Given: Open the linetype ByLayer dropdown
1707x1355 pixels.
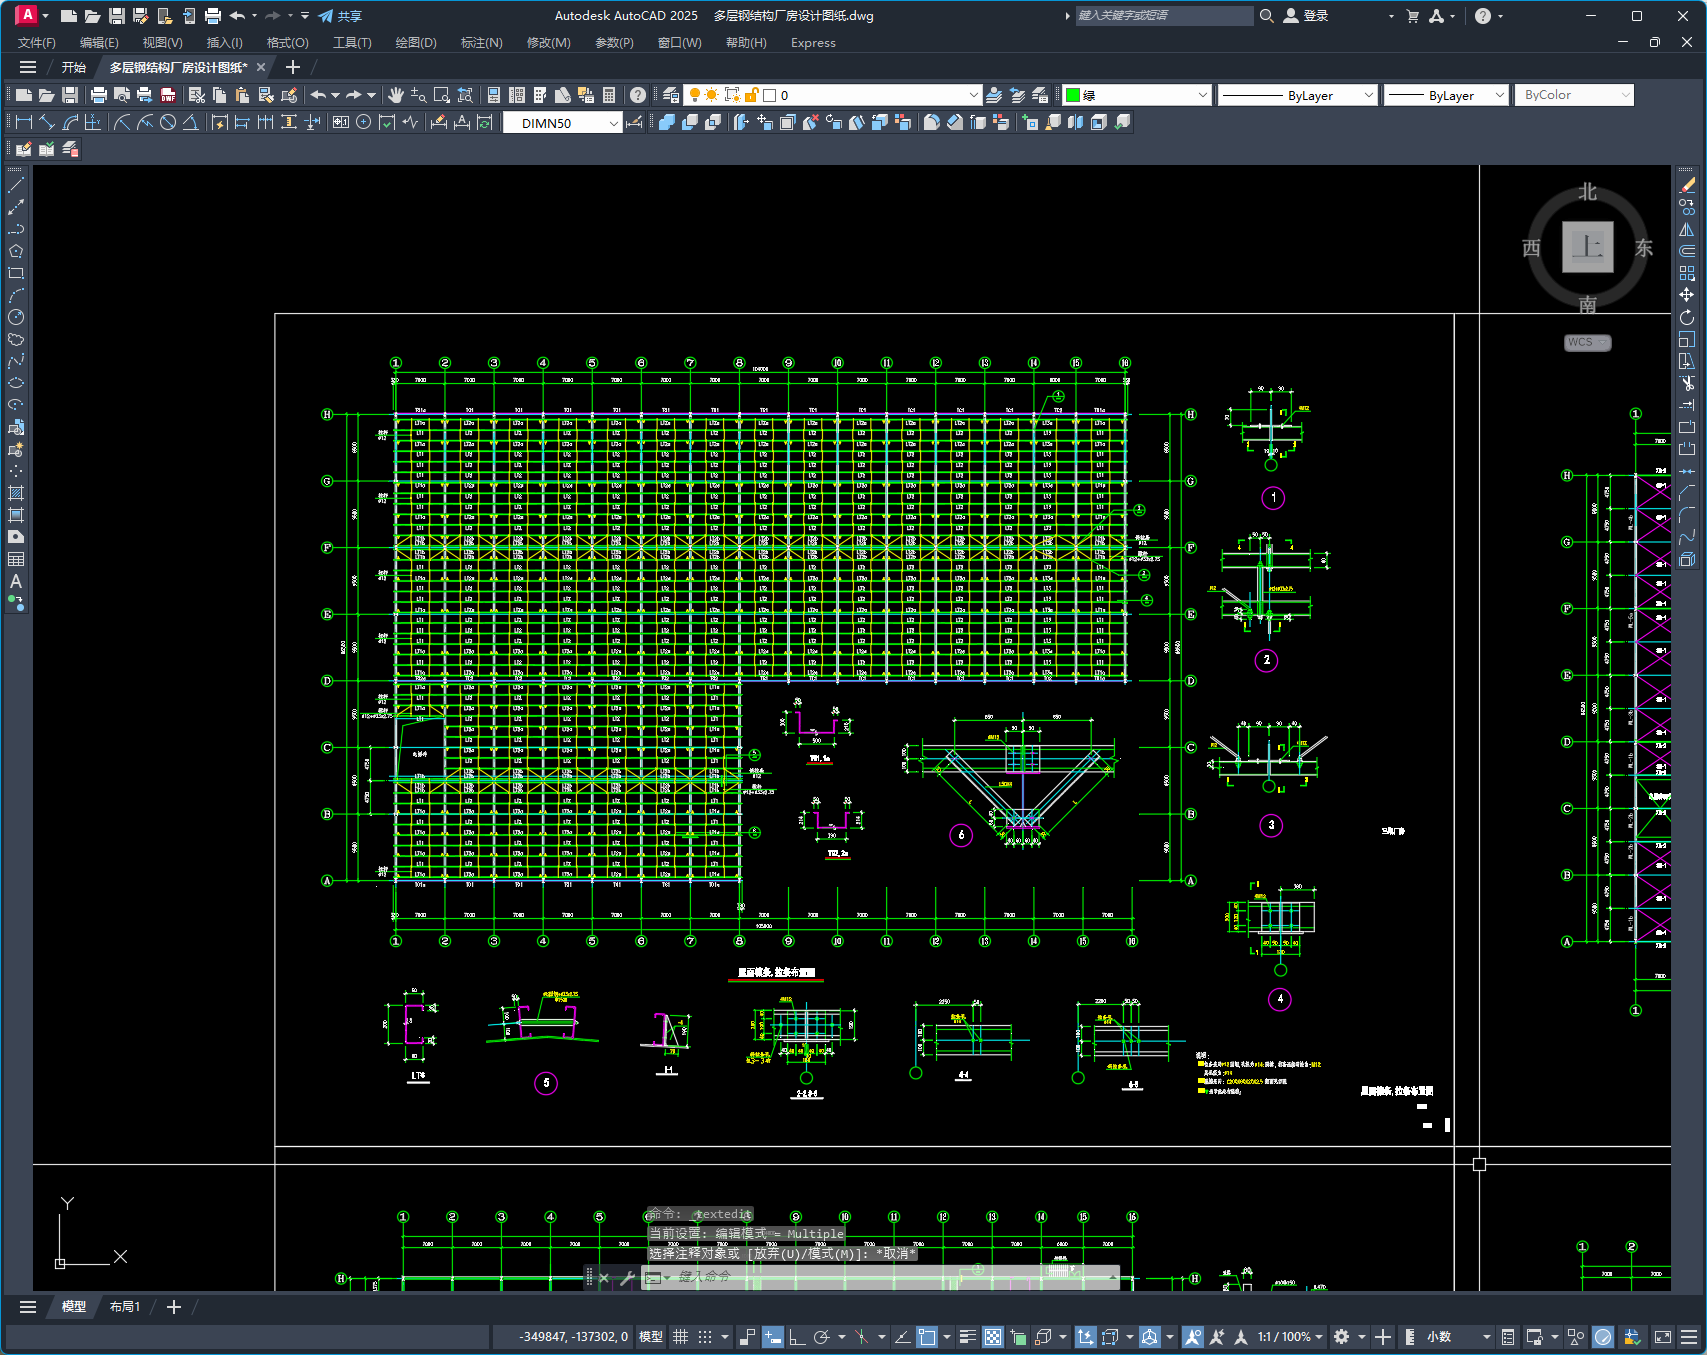Looking at the screenshot, I should [x=1298, y=95].
